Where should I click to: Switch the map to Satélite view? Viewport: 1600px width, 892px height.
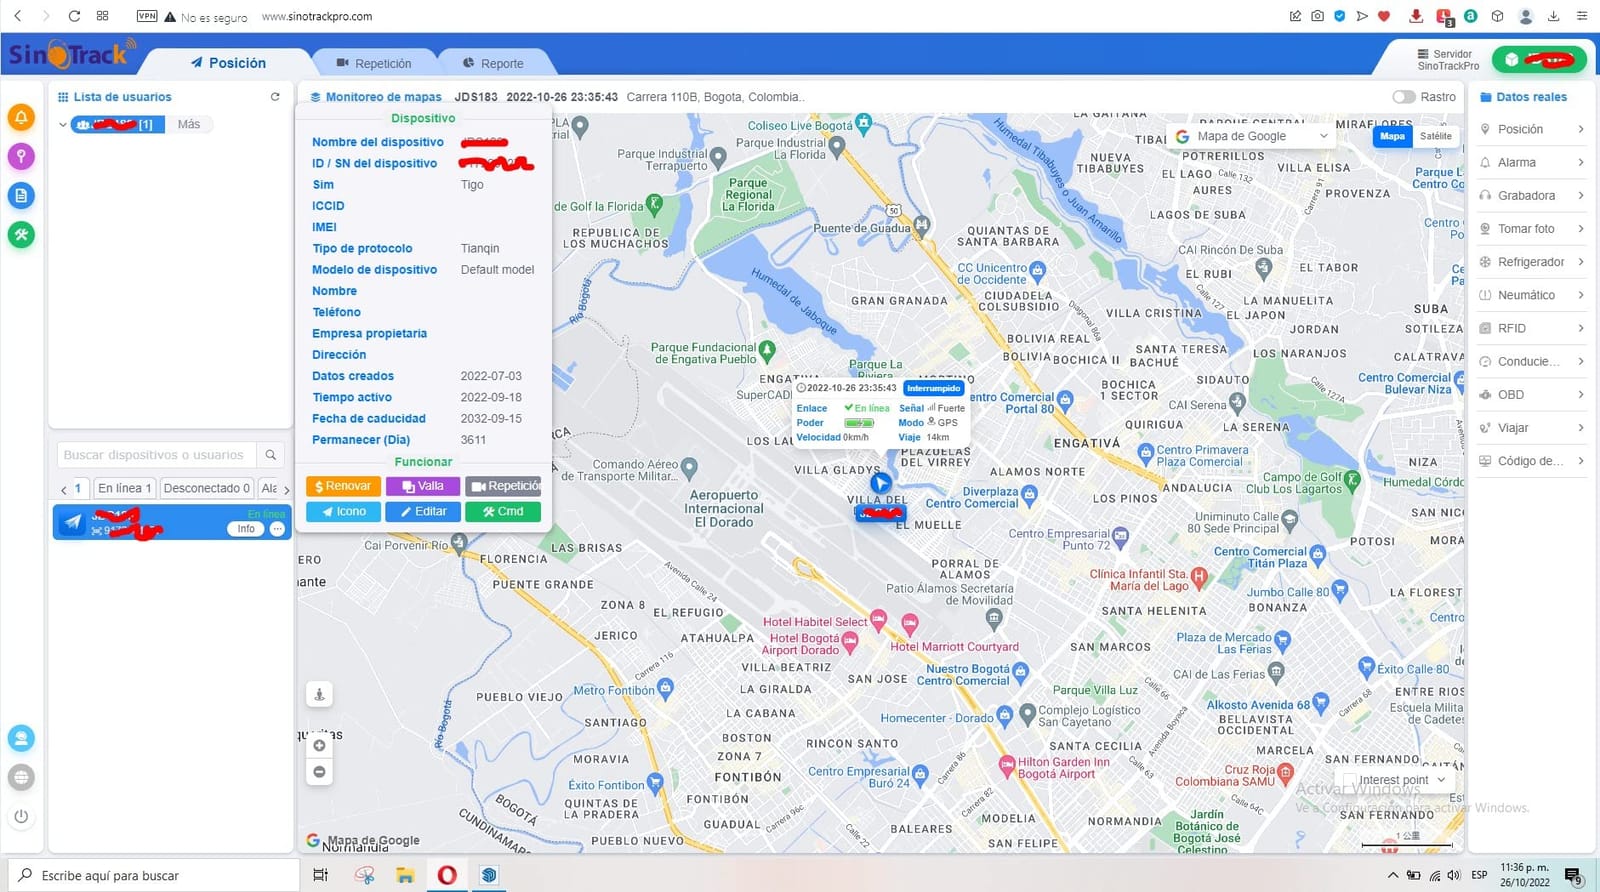click(x=1435, y=136)
